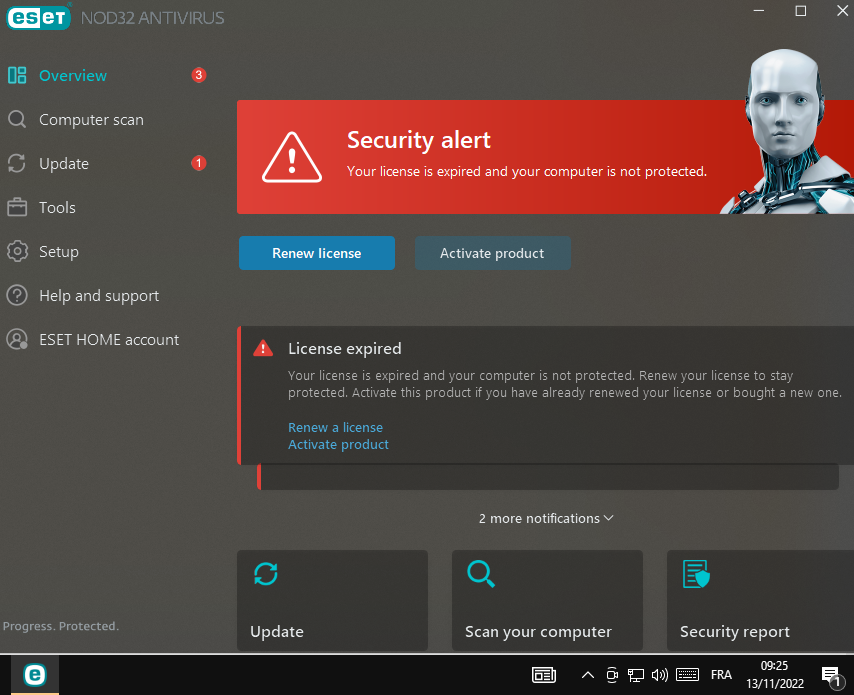Image resolution: width=854 pixels, height=695 pixels.
Task: Click the Update refresh icon in sidebar
Action: tap(17, 163)
